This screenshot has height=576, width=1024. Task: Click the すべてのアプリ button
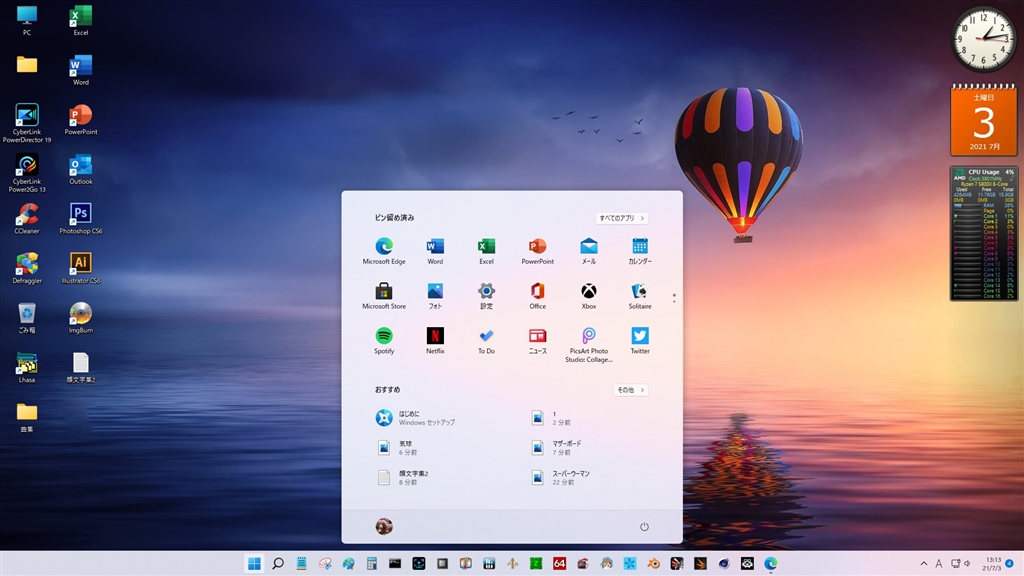622,218
